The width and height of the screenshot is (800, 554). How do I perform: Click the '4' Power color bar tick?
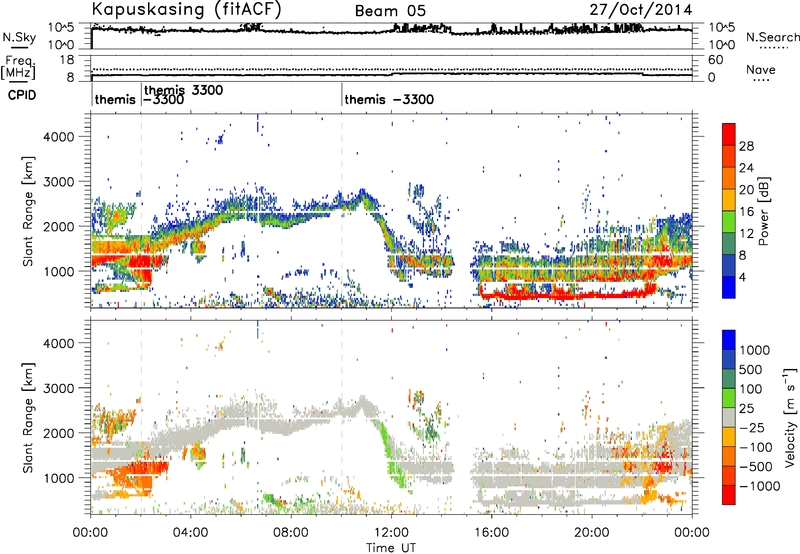coord(742,278)
